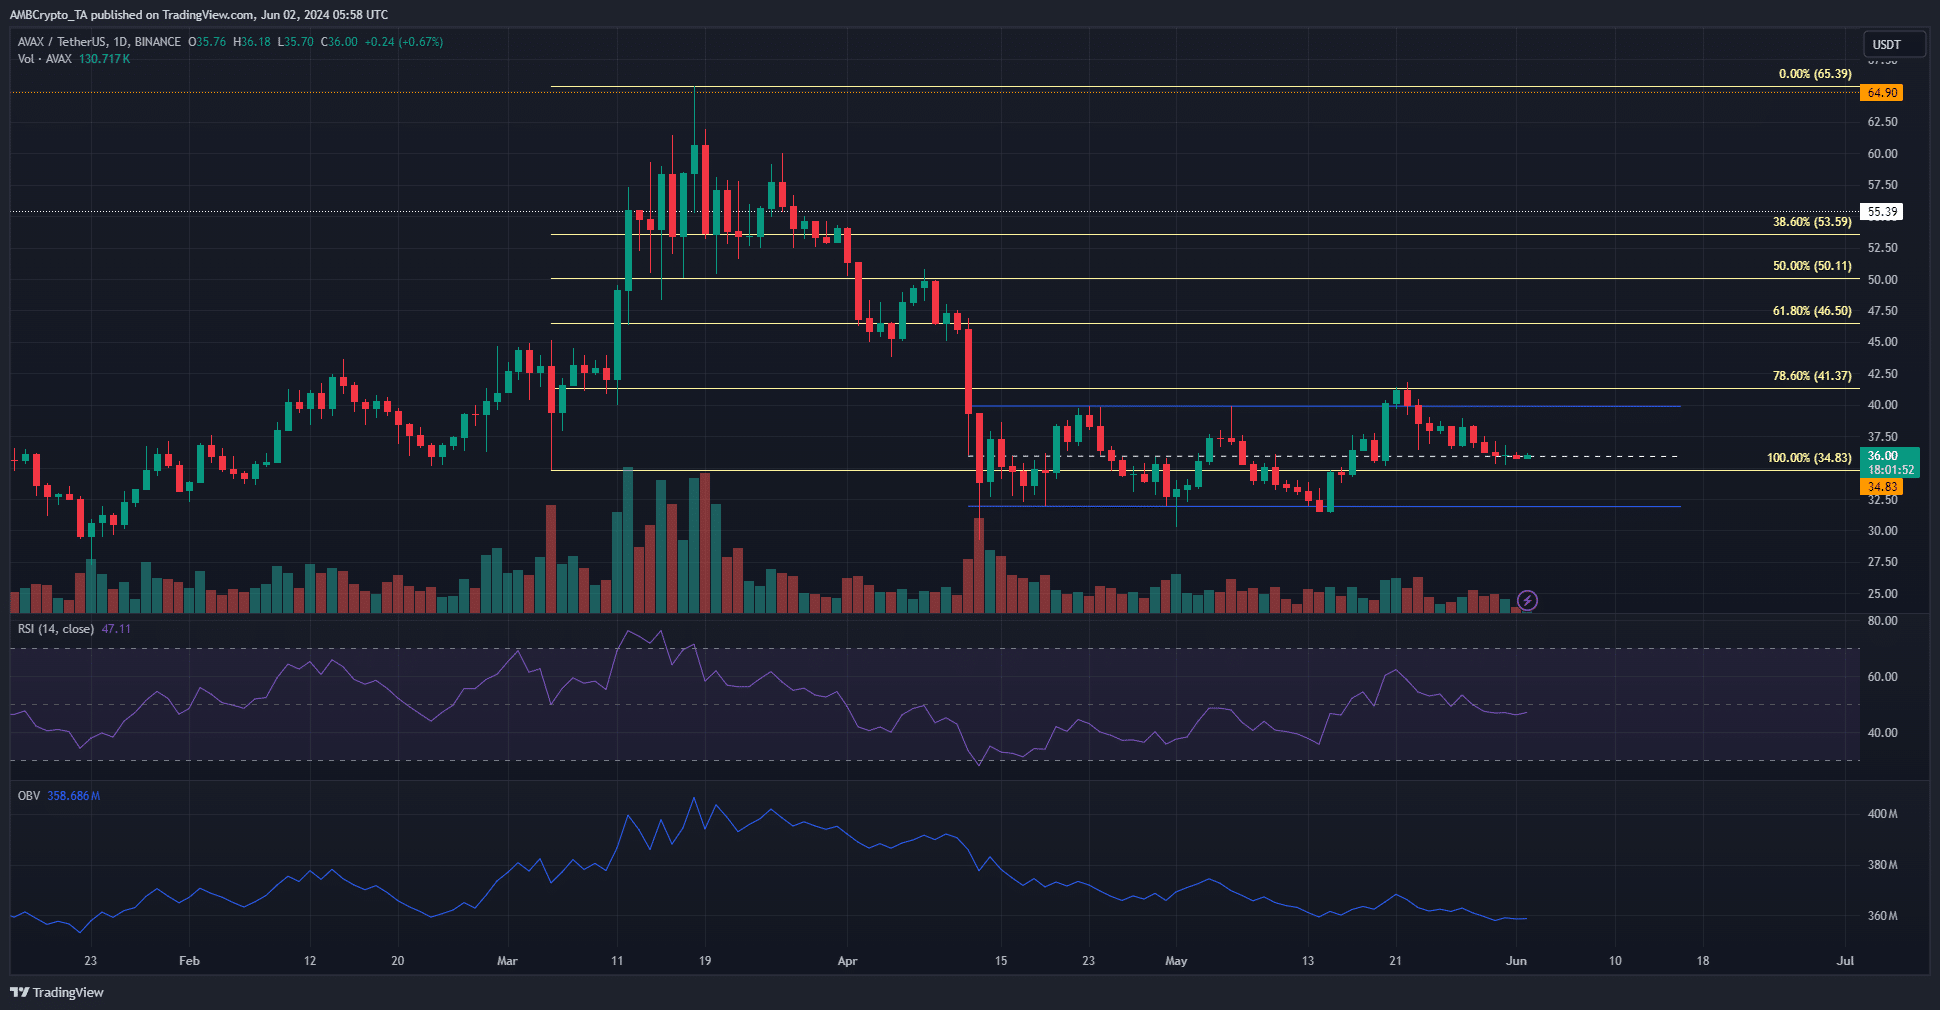Screen dimensions: 1940x1010
Task: Click the 380 M level on OBV scale
Action: [x=1882, y=865]
